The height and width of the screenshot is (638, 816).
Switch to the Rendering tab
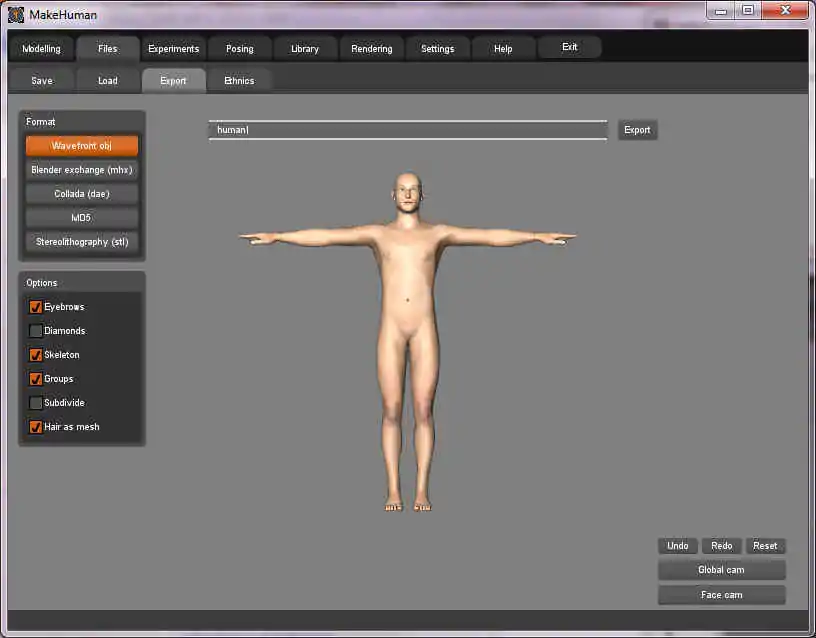click(x=372, y=49)
